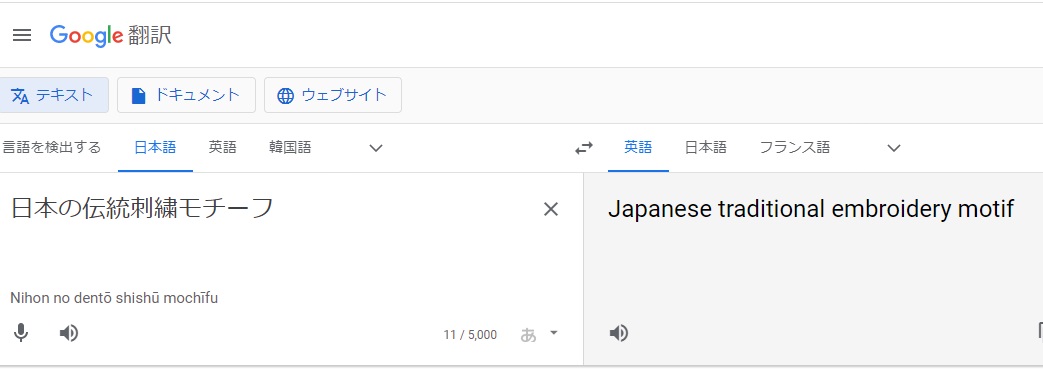Select the テキスト translation mode
This screenshot has width=1043, height=371.
pos(53,95)
